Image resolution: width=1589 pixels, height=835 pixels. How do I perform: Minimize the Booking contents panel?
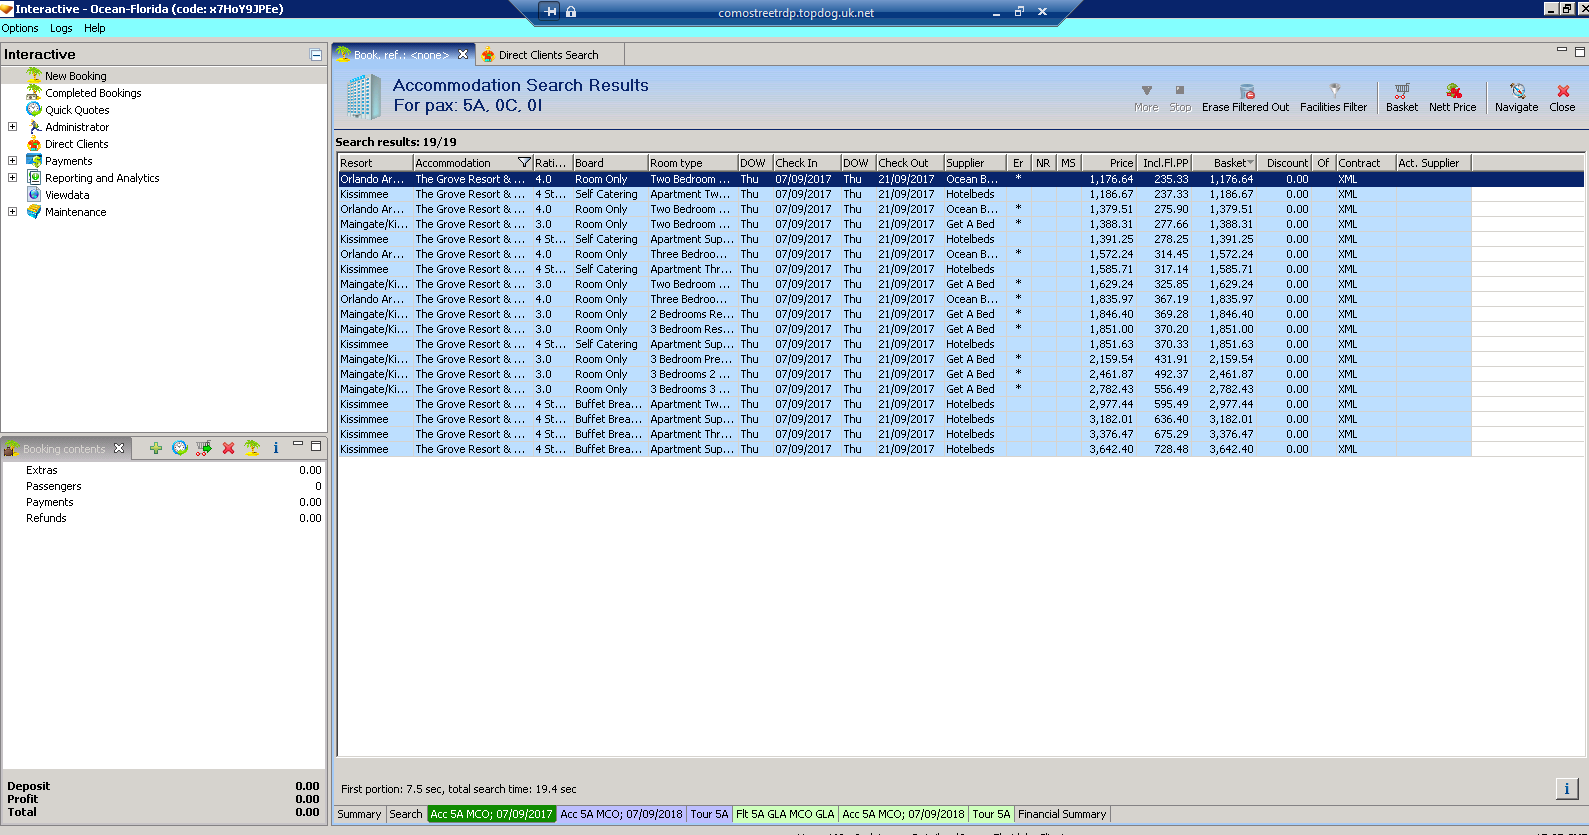[x=298, y=445]
